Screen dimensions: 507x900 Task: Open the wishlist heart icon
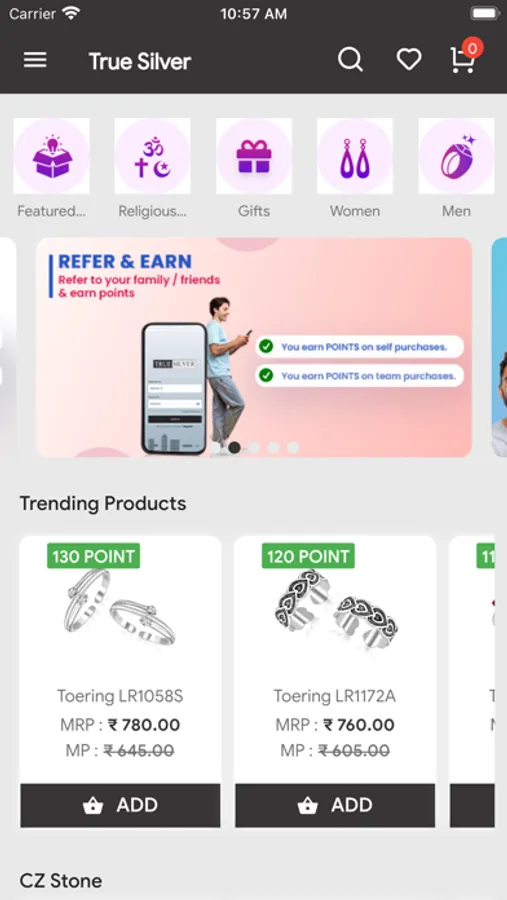tap(409, 60)
